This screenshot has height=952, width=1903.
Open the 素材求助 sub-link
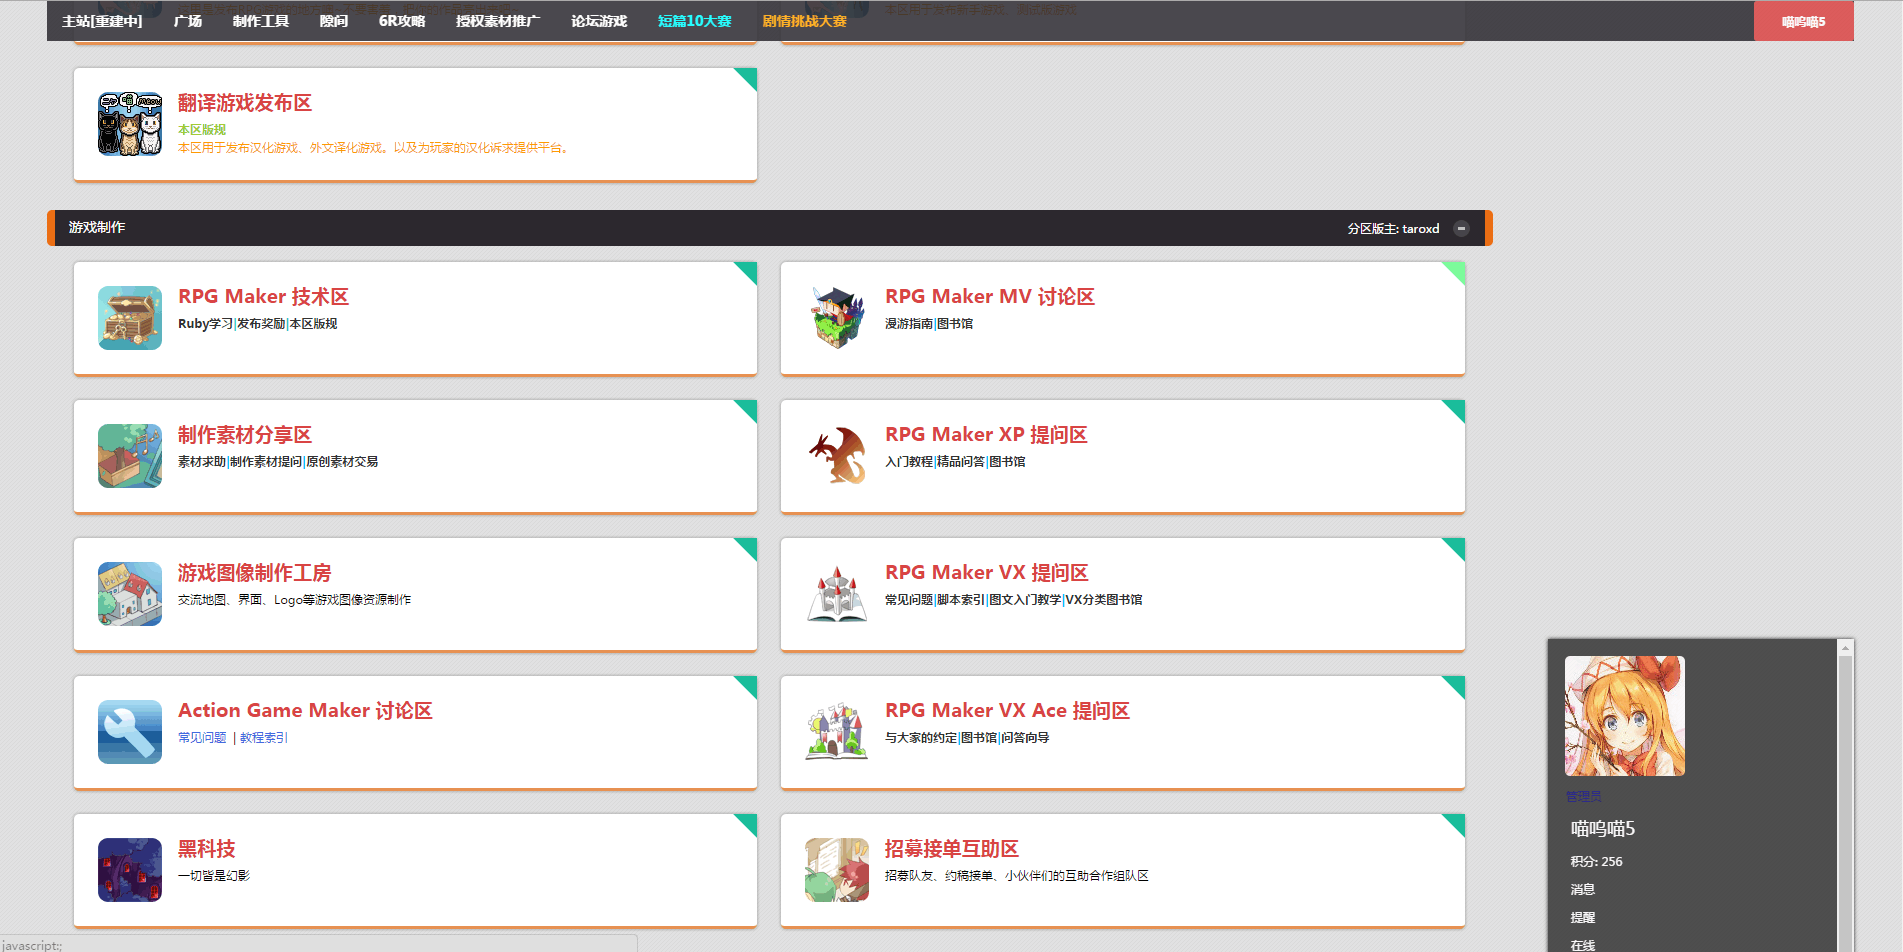(202, 462)
